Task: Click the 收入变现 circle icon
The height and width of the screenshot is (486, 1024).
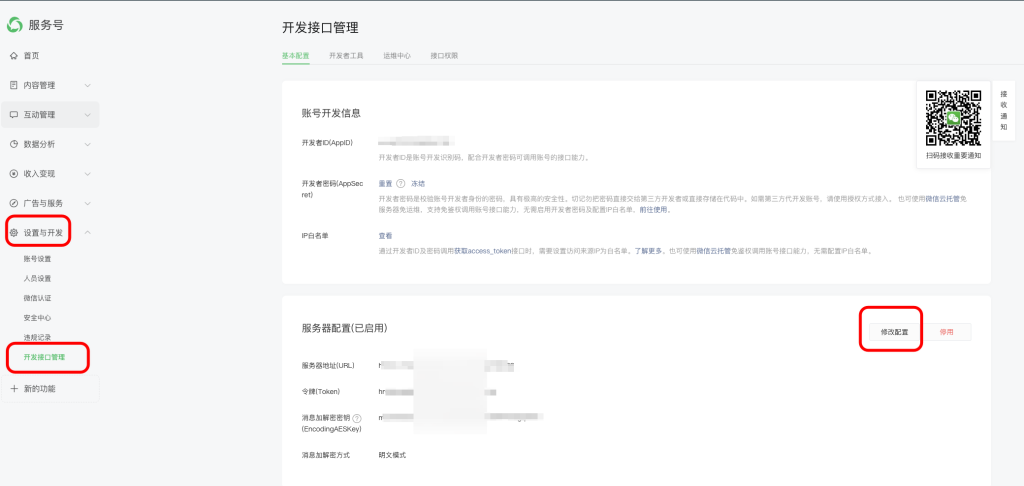Action: pyautogui.click(x=14, y=173)
